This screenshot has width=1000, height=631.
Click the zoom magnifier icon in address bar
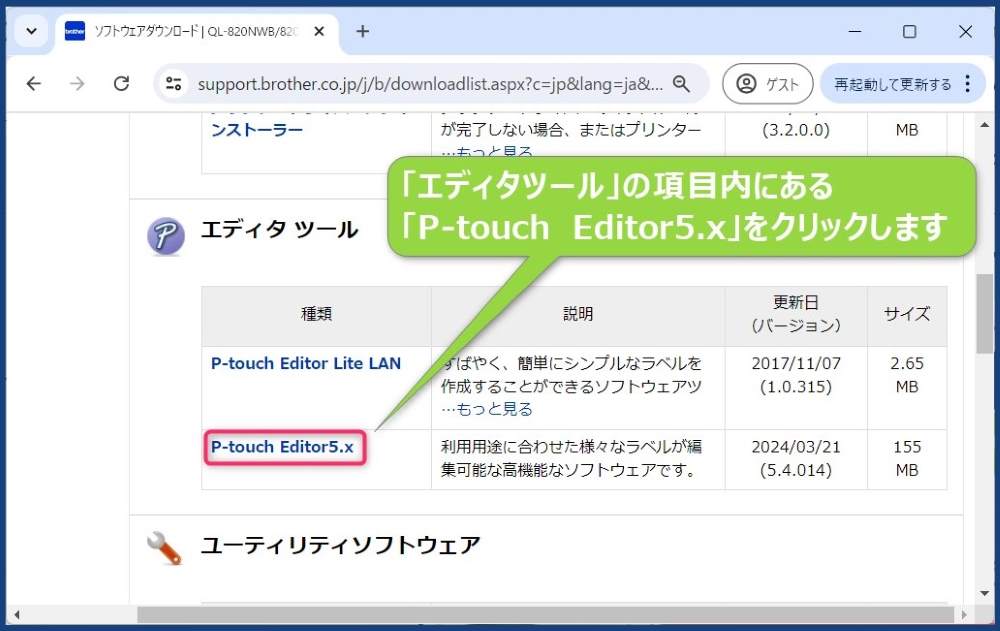(681, 84)
